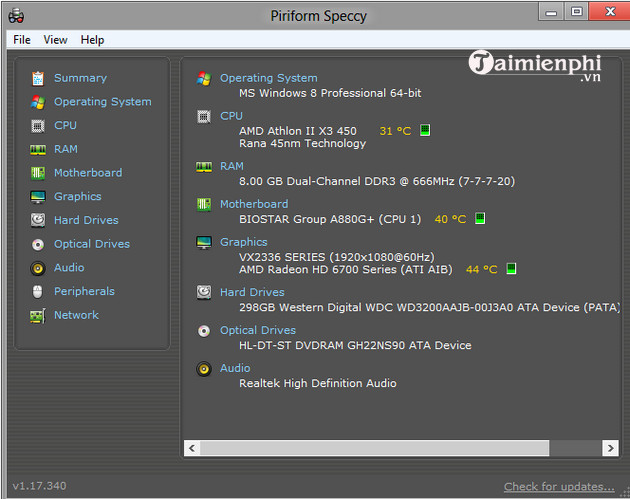View Network from the sidebar
This screenshot has width=630, height=499.
coord(76,315)
